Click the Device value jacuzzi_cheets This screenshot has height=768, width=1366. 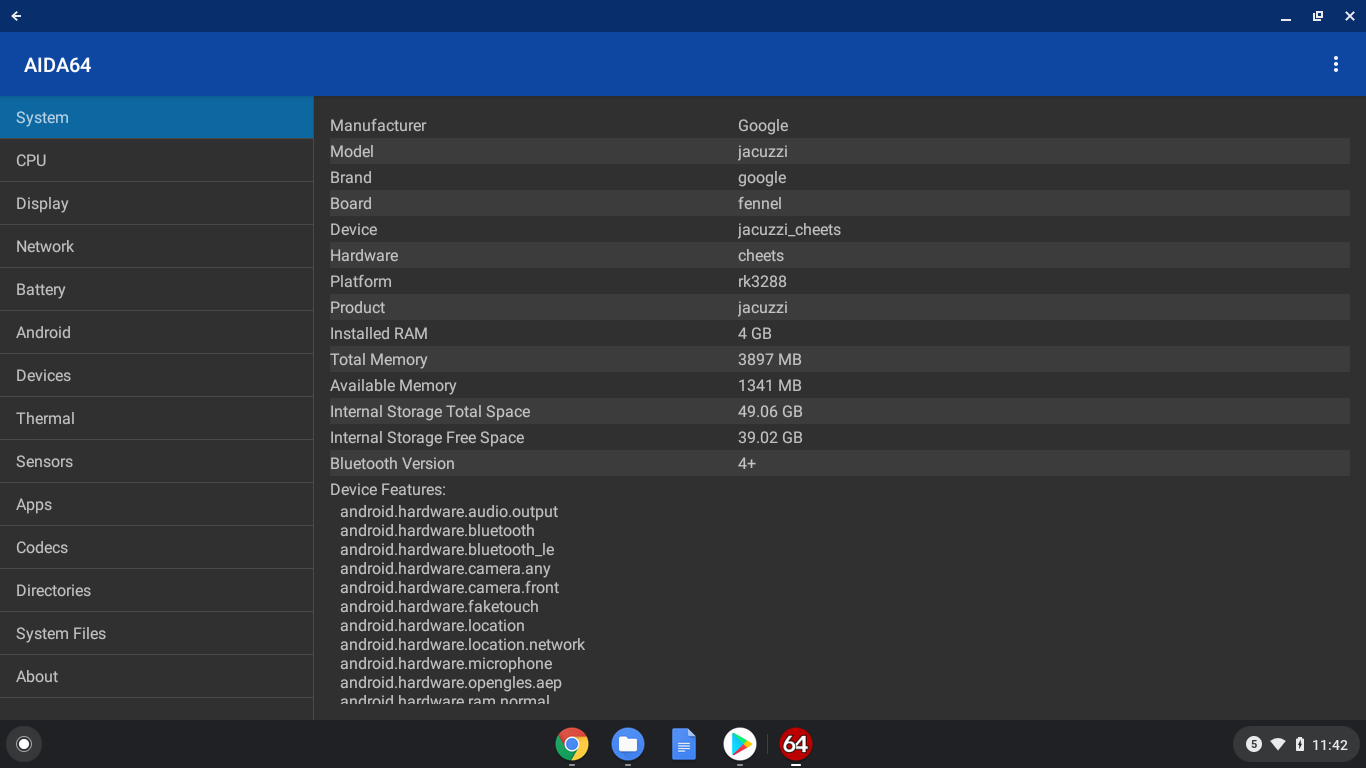(789, 230)
